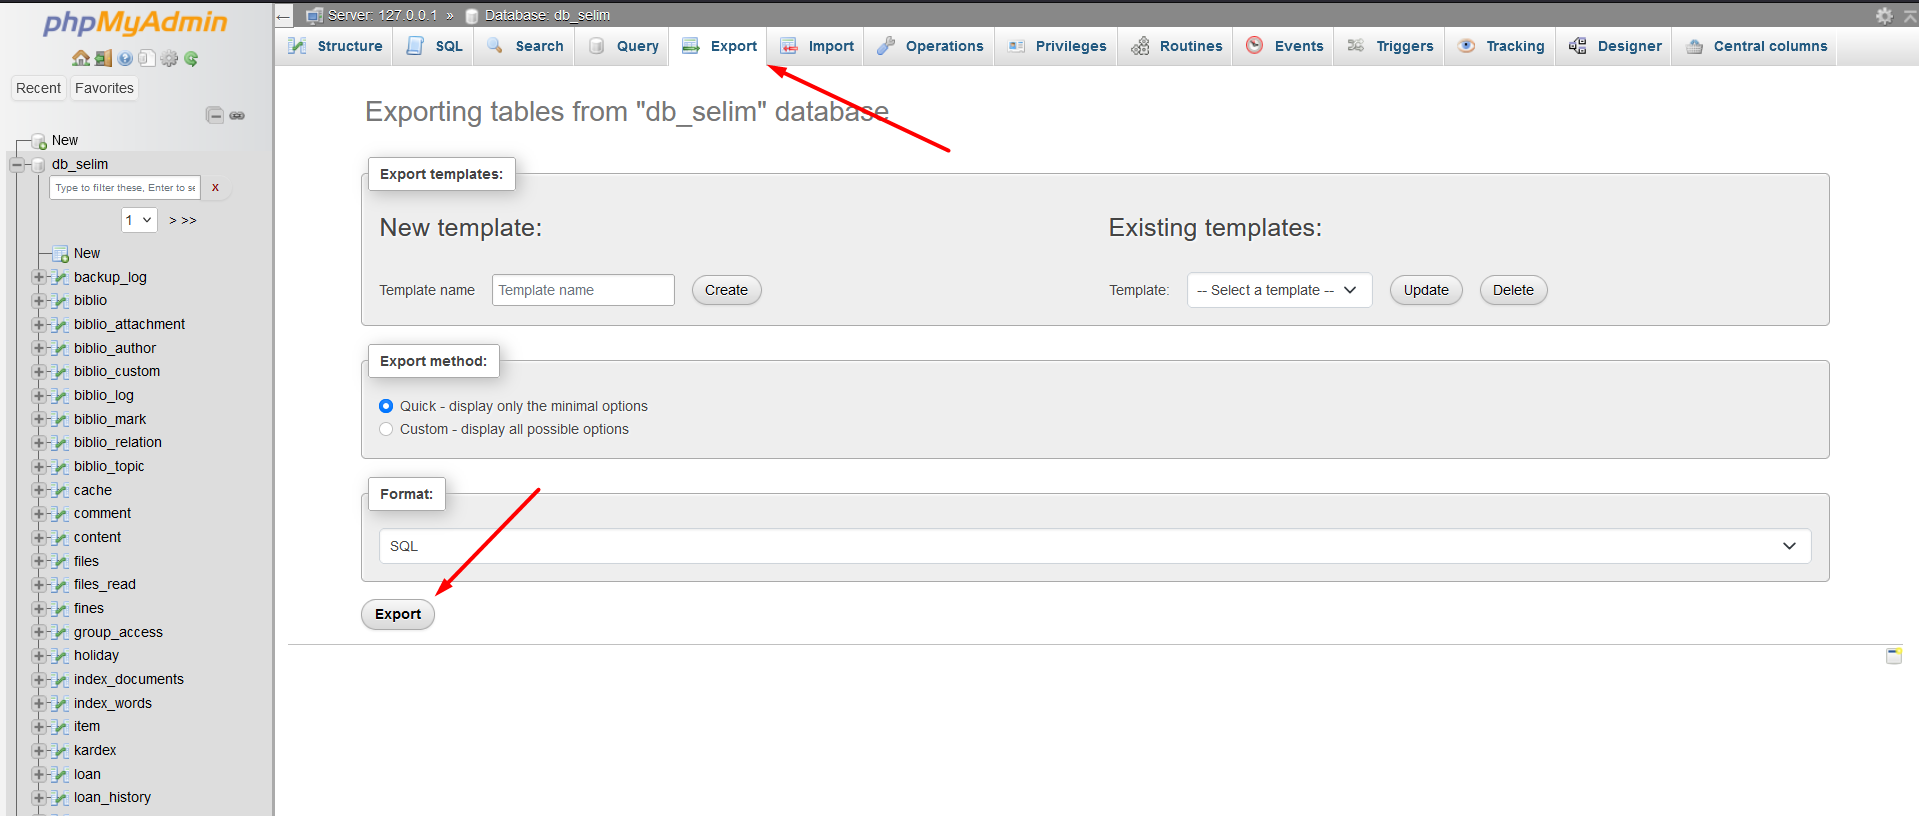This screenshot has height=816, width=1919.
Task: Open the Designer tab
Action: [1615, 46]
